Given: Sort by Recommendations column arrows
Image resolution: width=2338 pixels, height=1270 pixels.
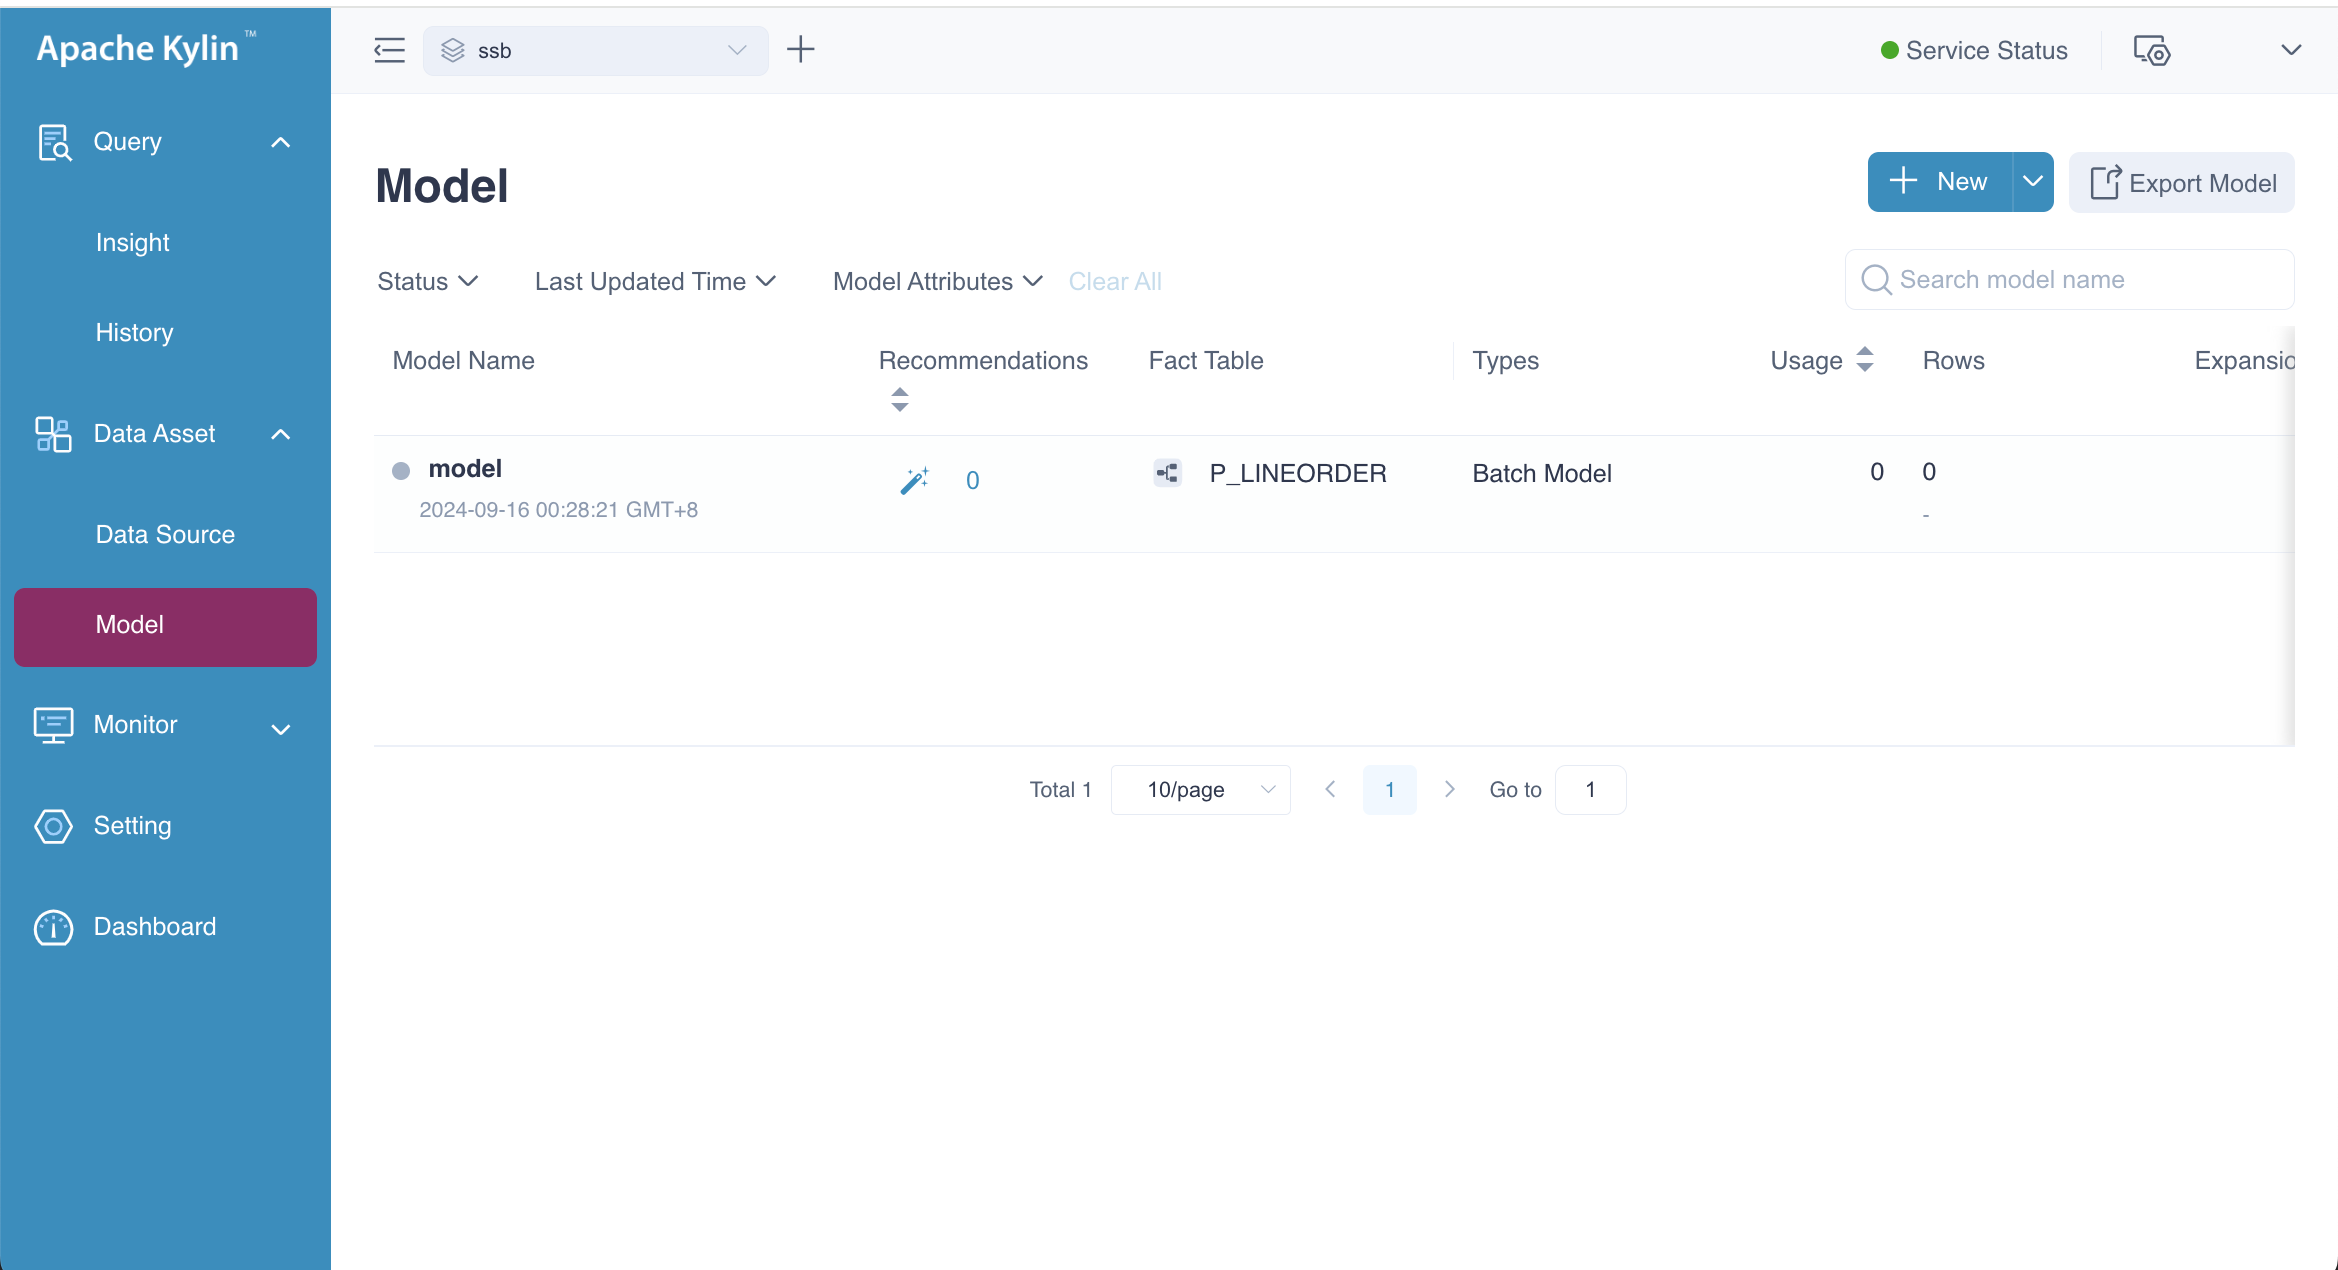Looking at the screenshot, I should tap(900, 400).
